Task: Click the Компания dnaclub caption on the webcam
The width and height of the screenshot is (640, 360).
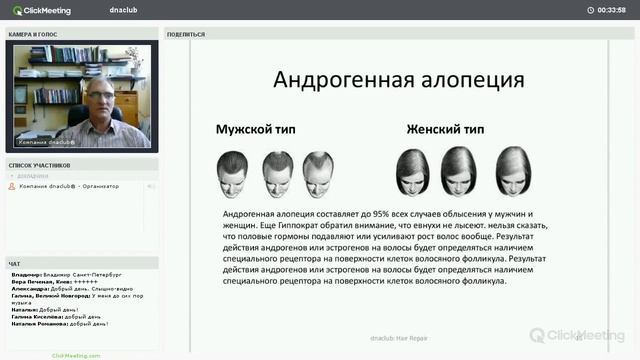Action: [47, 142]
